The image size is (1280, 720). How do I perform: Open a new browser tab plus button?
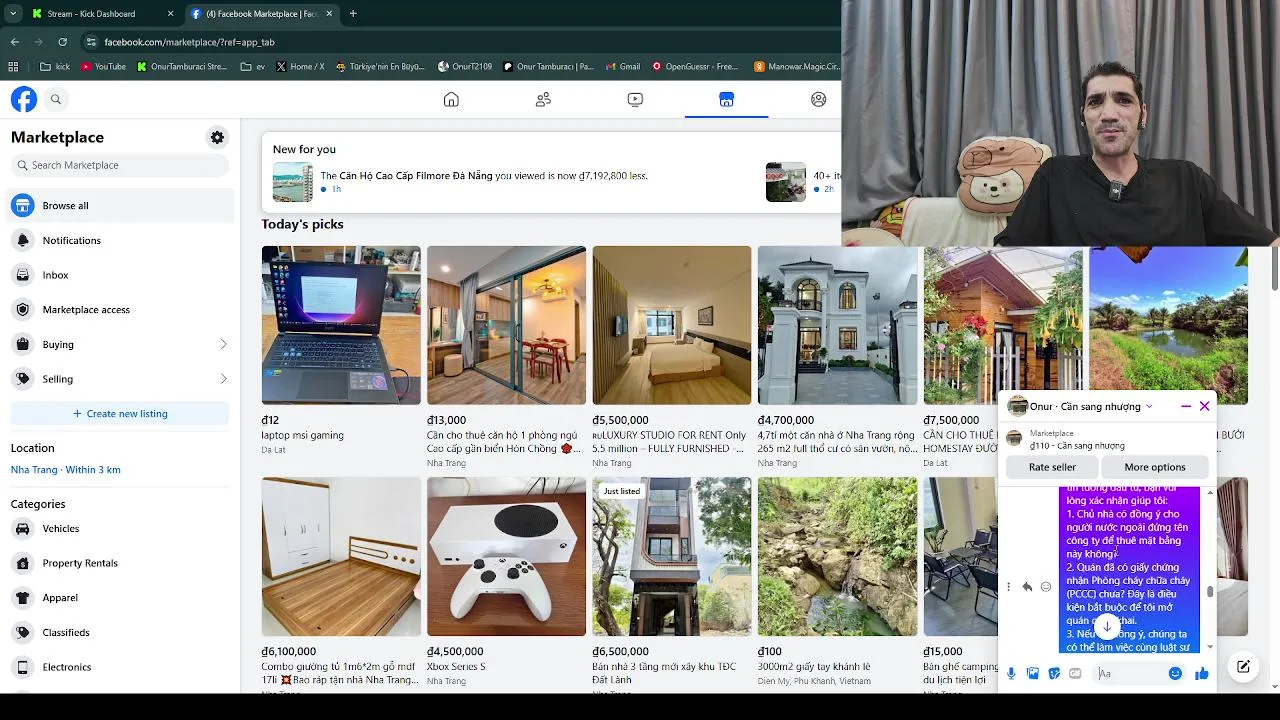coord(353,14)
